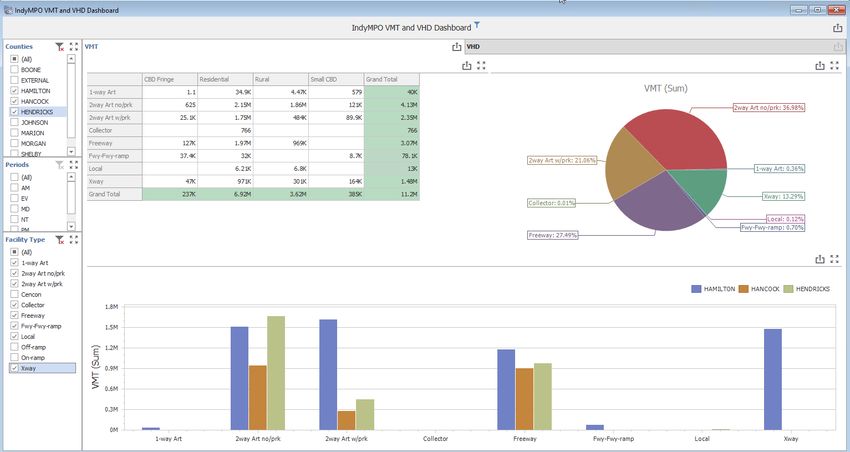Click the VHD tab export icon
850x452 pixels.
838,47
